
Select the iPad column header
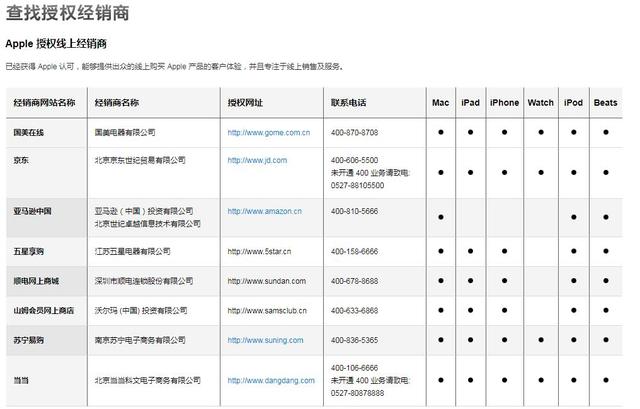pyautogui.click(x=470, y=103)
